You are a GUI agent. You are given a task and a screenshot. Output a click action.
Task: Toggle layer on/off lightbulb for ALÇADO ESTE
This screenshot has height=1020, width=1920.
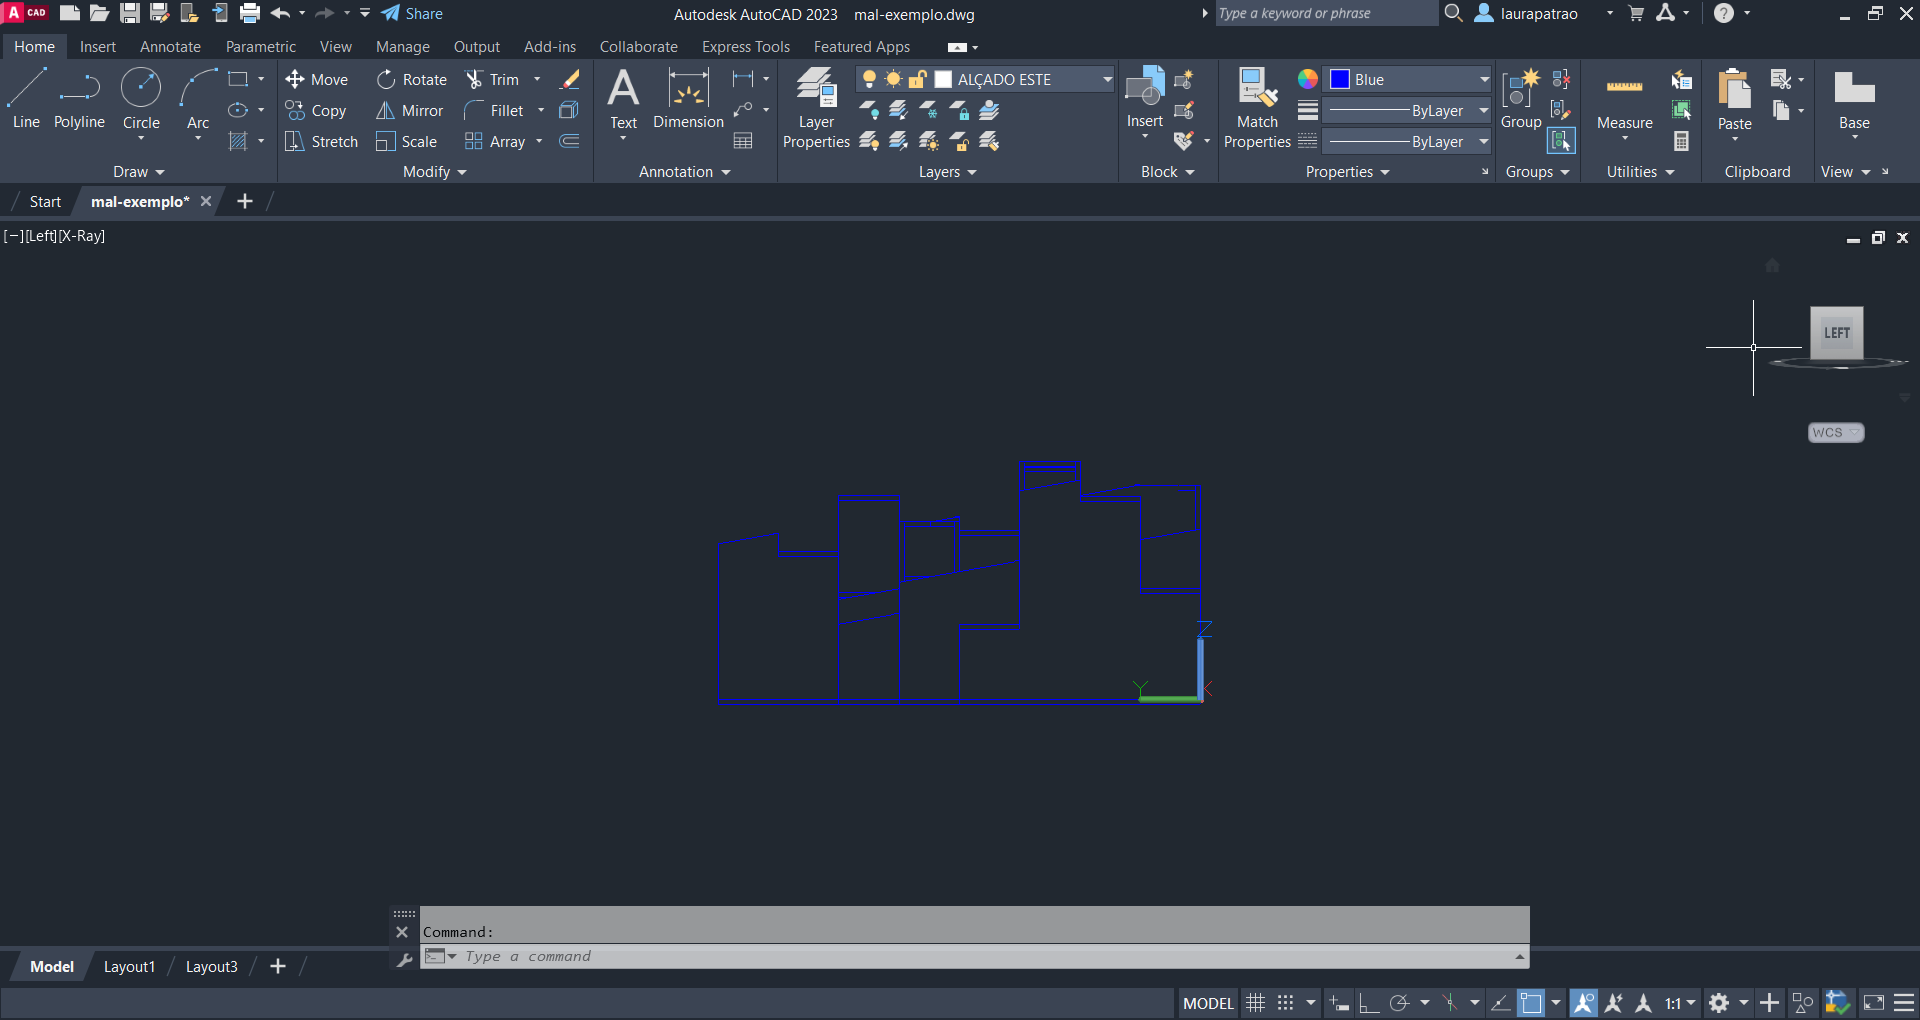869,79
